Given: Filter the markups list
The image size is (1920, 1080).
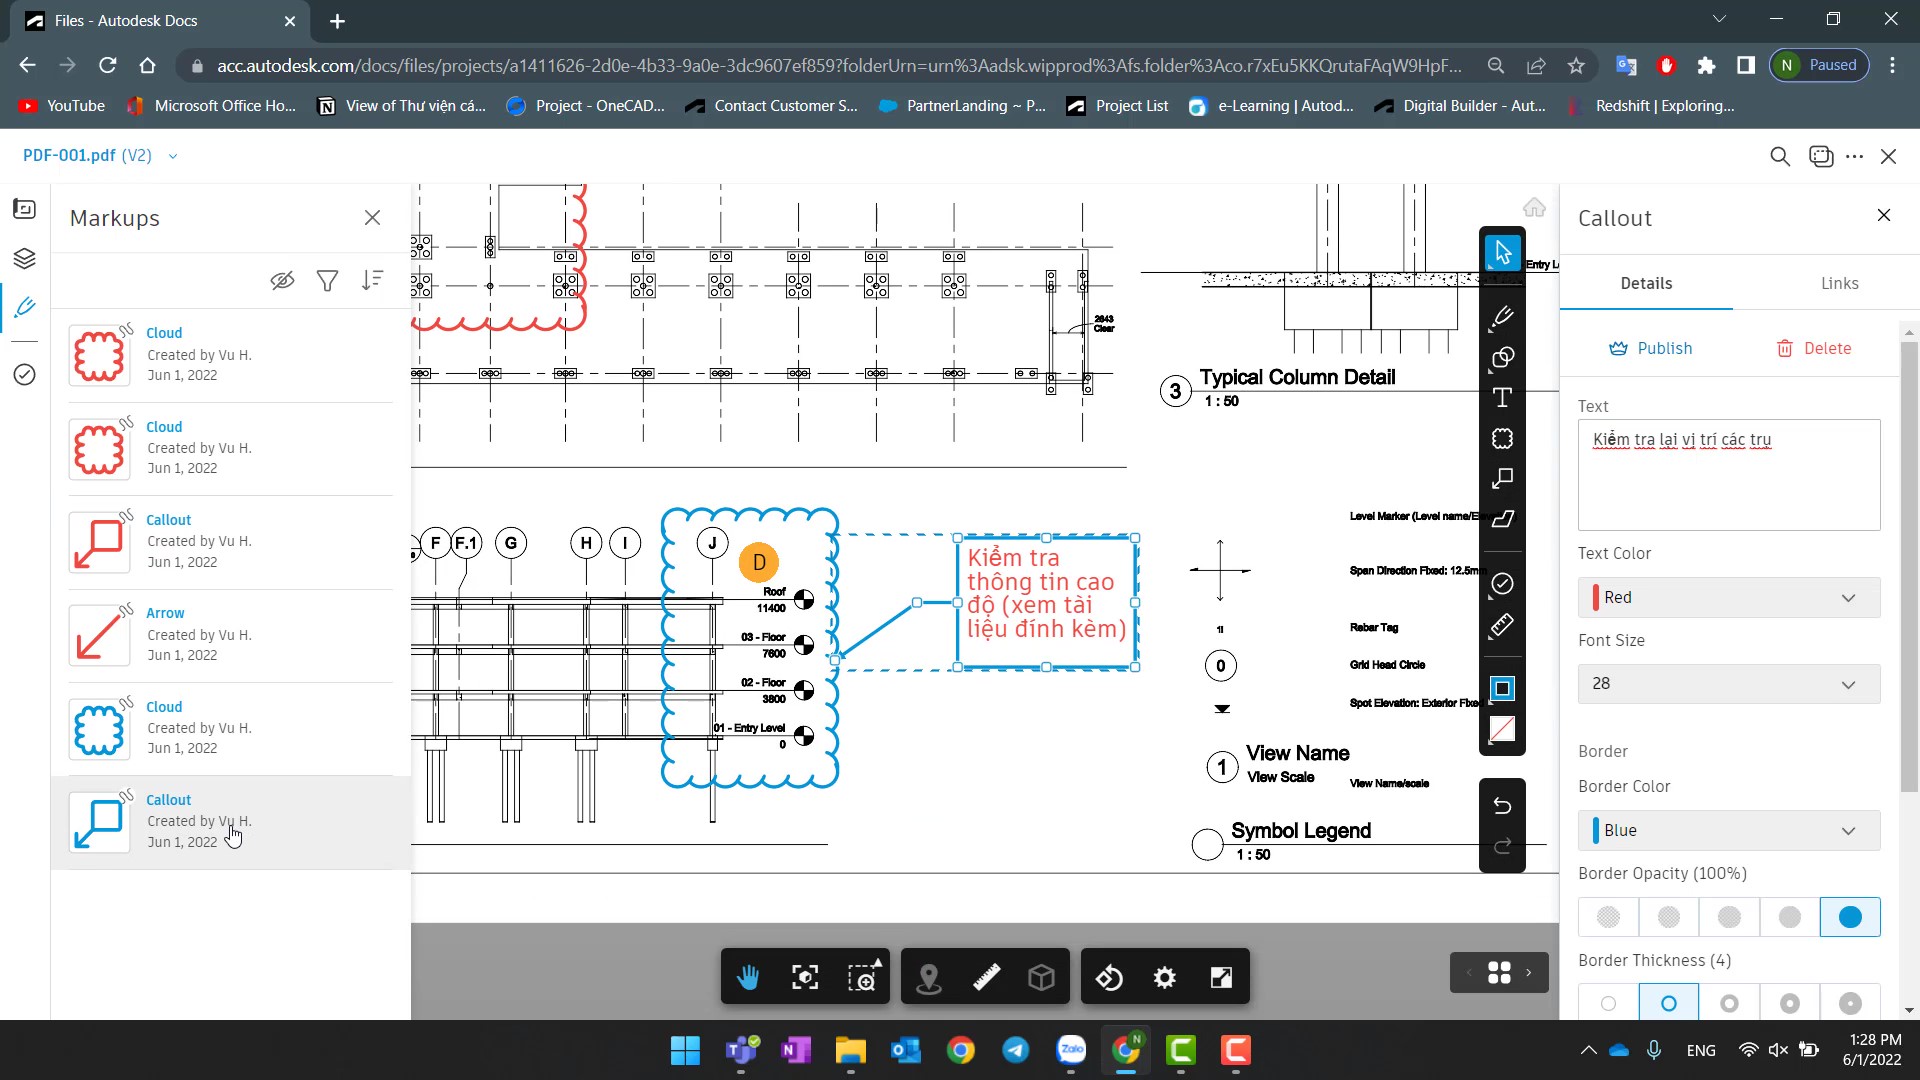Looking at the screenshot, I should pos(327,281).
